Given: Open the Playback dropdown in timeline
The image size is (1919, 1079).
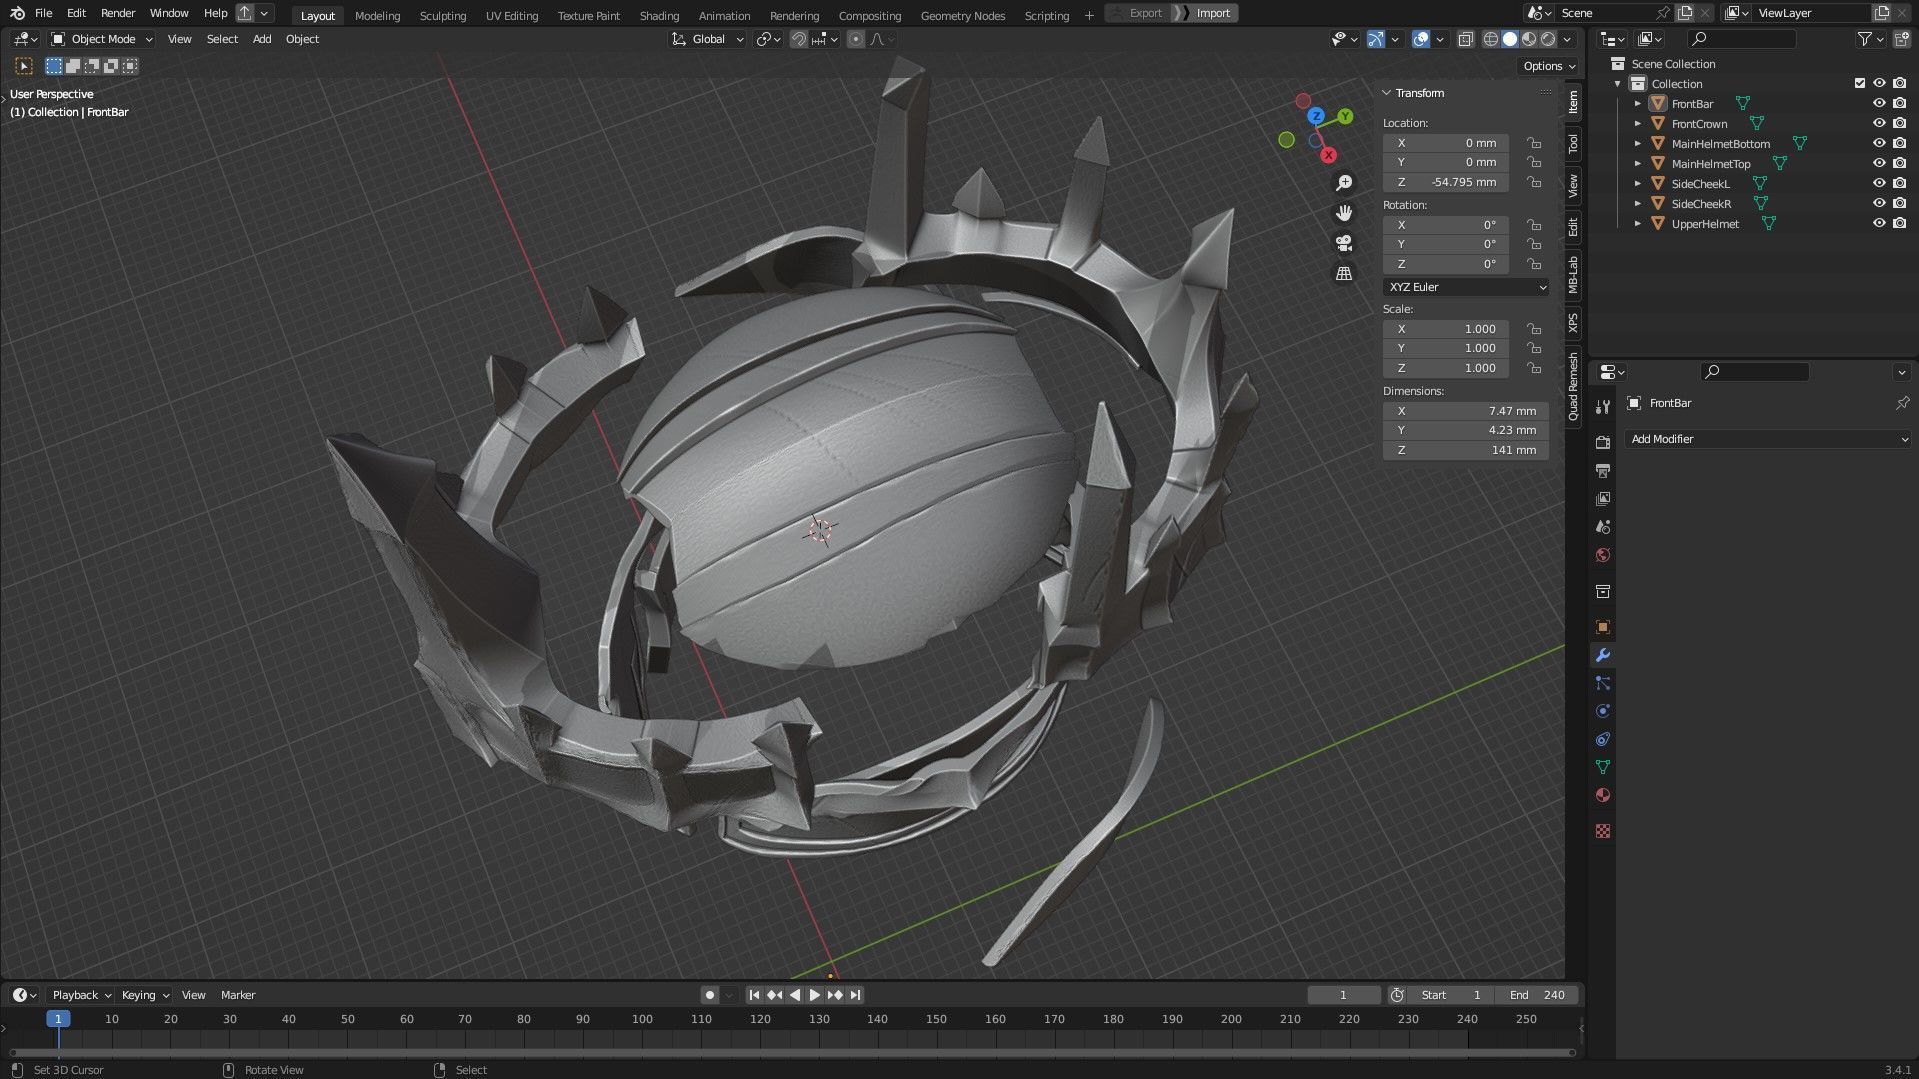Looking at the screenshot, I should 81,995.
